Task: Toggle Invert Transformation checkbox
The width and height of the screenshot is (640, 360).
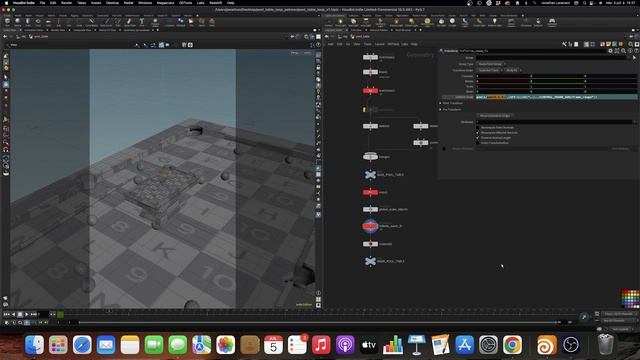Action: 478,143
